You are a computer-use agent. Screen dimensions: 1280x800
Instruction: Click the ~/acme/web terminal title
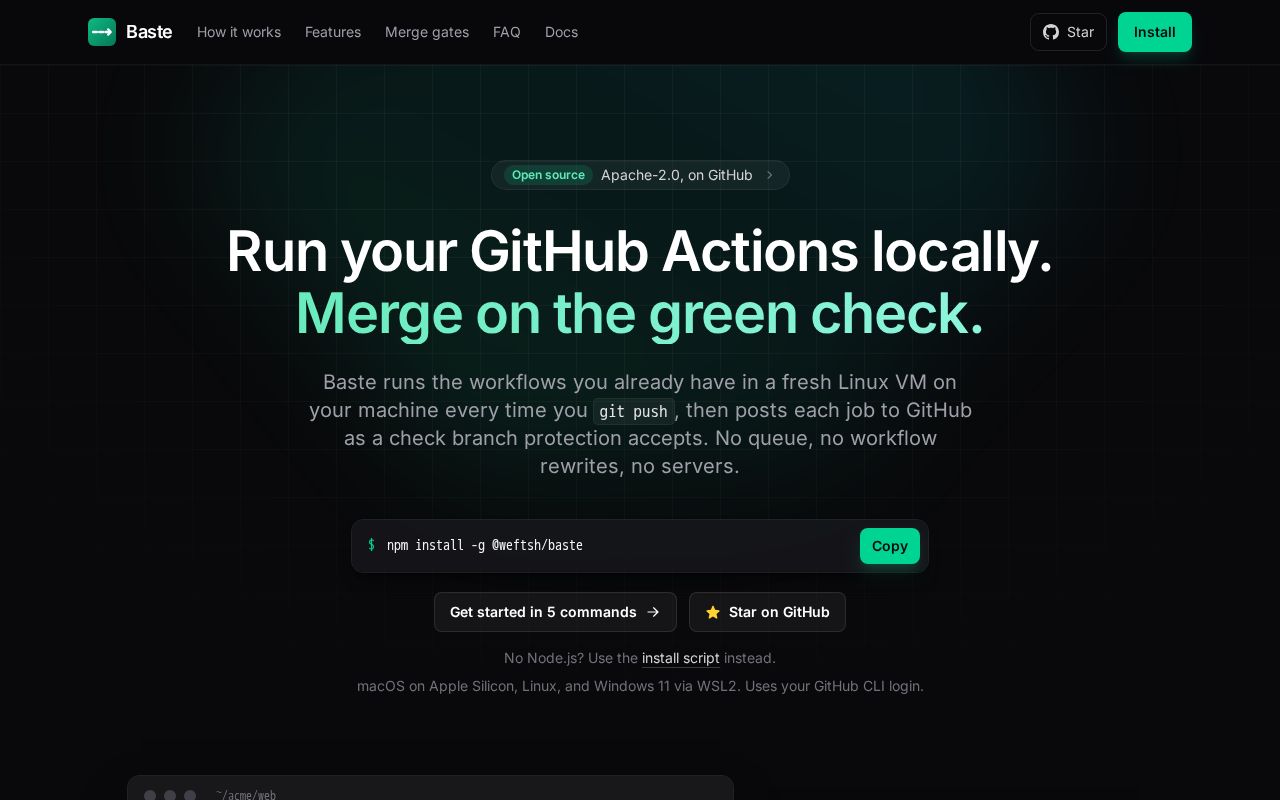coord(246,795)
